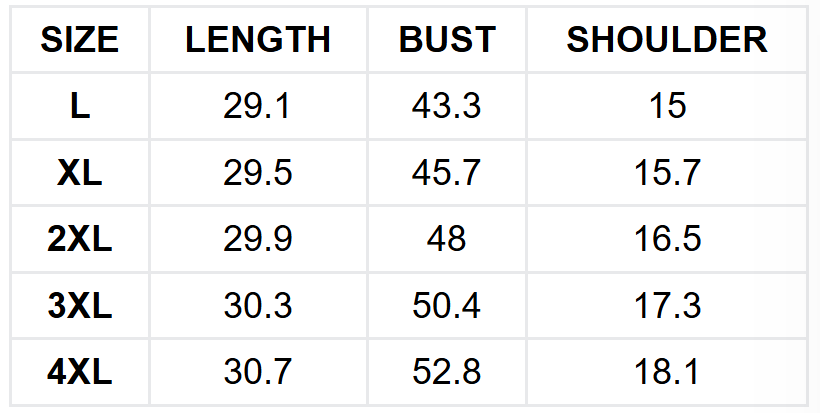Select bust value 43.3 in L row

447,106
